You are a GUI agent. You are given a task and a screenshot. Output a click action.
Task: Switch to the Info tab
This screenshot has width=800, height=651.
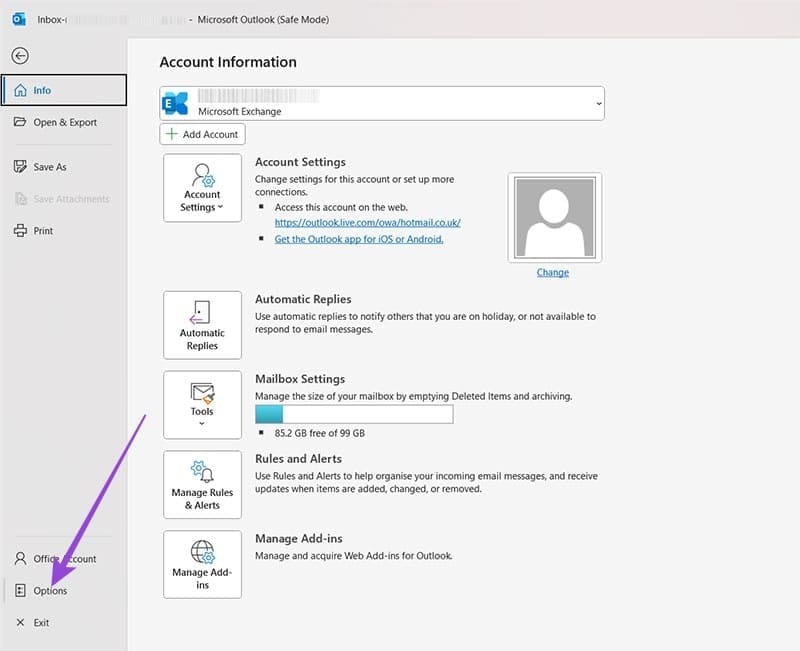point(40,89)
